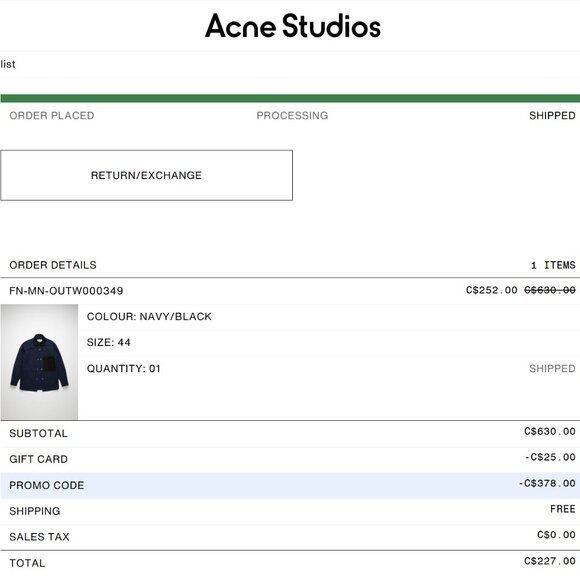580x580 pixels.
Task: Click the highlighted PROMO CODE label
Action: coord(47,485)
